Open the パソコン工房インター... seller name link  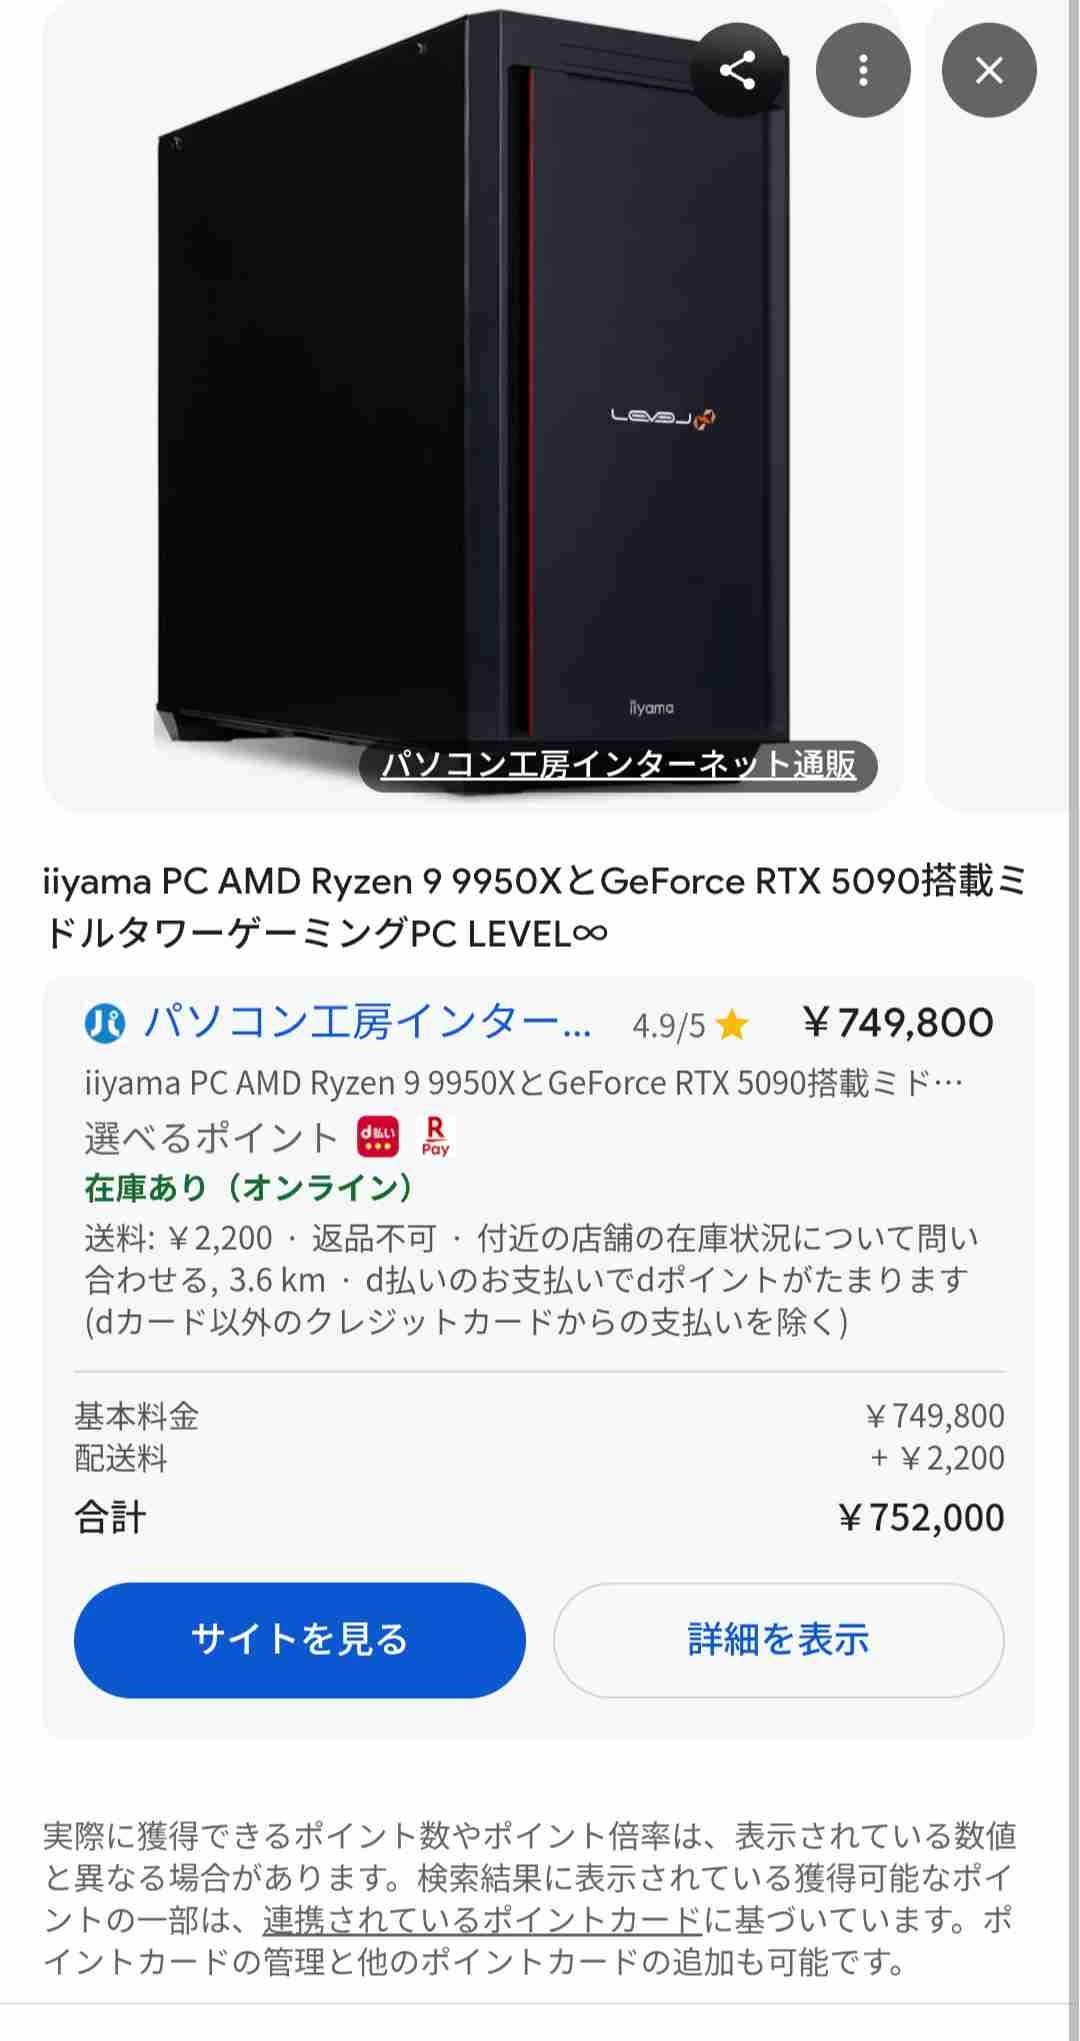point(368,1023)
